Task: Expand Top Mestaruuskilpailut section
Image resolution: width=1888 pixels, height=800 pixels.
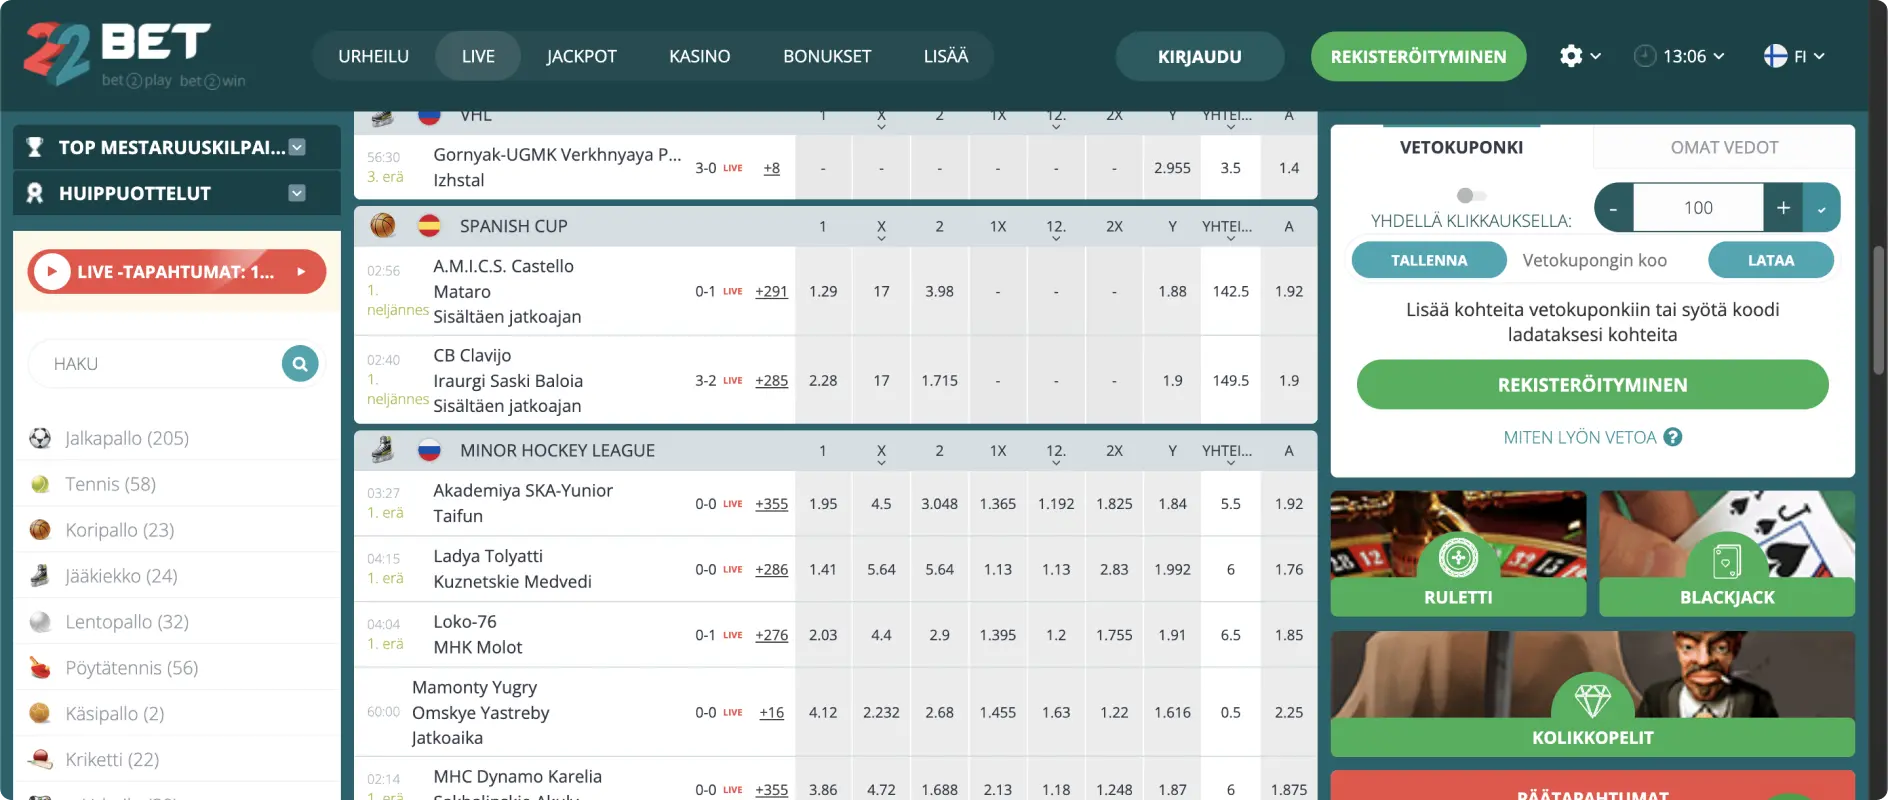Action: coord(297,147)
